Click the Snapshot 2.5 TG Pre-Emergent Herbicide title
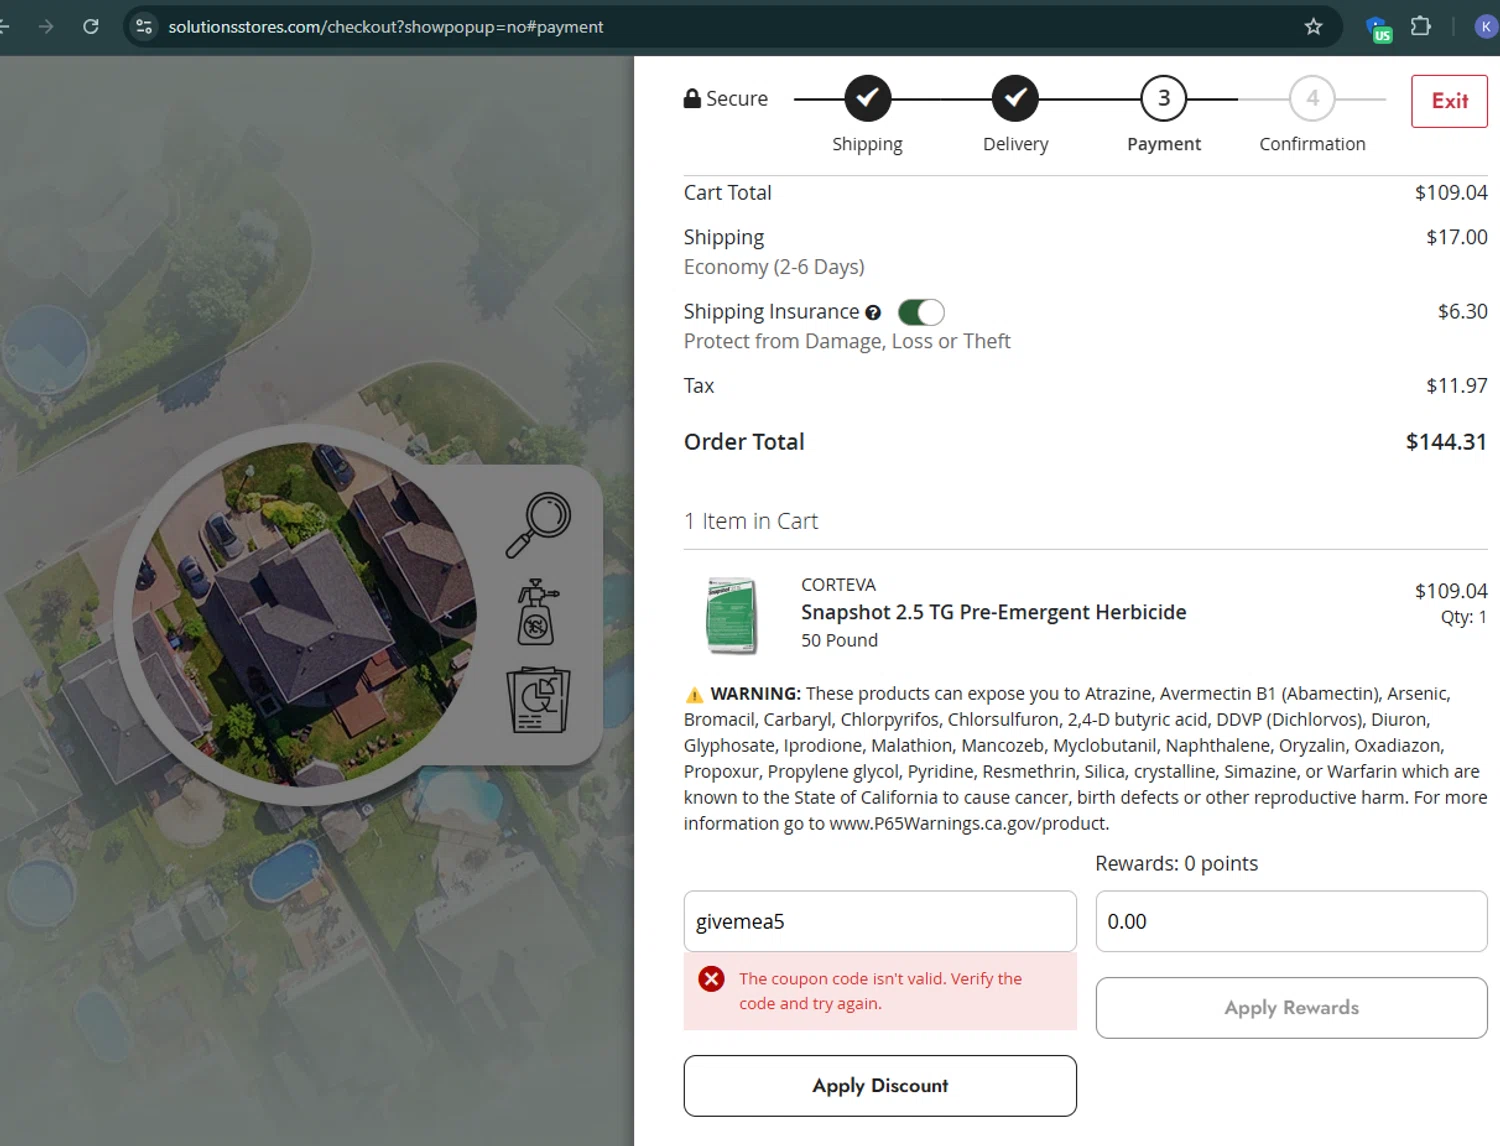 [x=994, y=612]
